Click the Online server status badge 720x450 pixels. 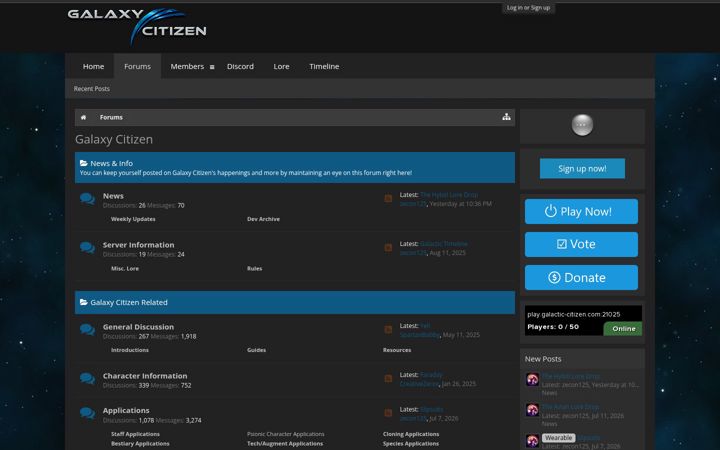click(623, 329)
